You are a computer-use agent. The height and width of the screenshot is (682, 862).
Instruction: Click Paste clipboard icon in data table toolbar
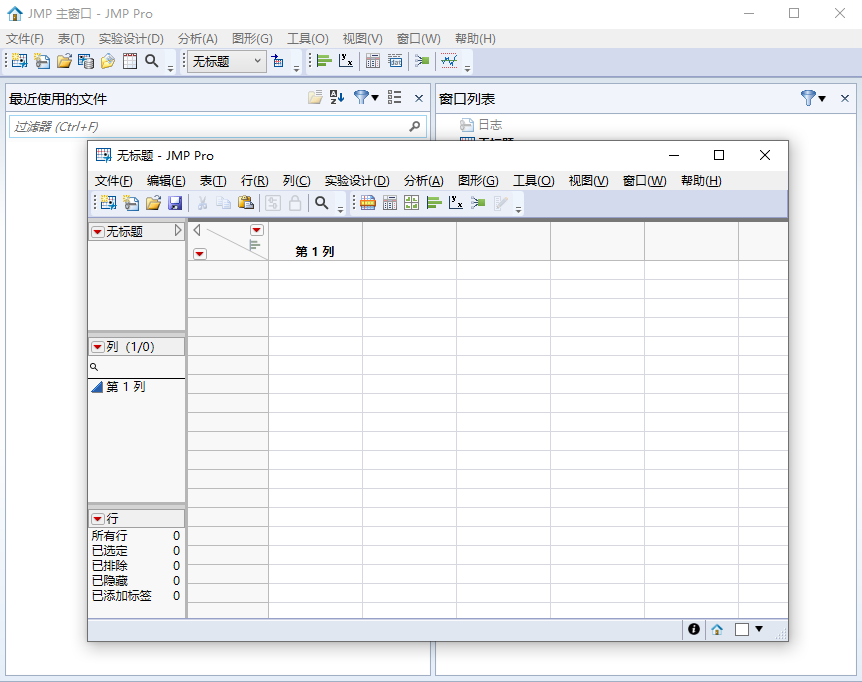246,203
